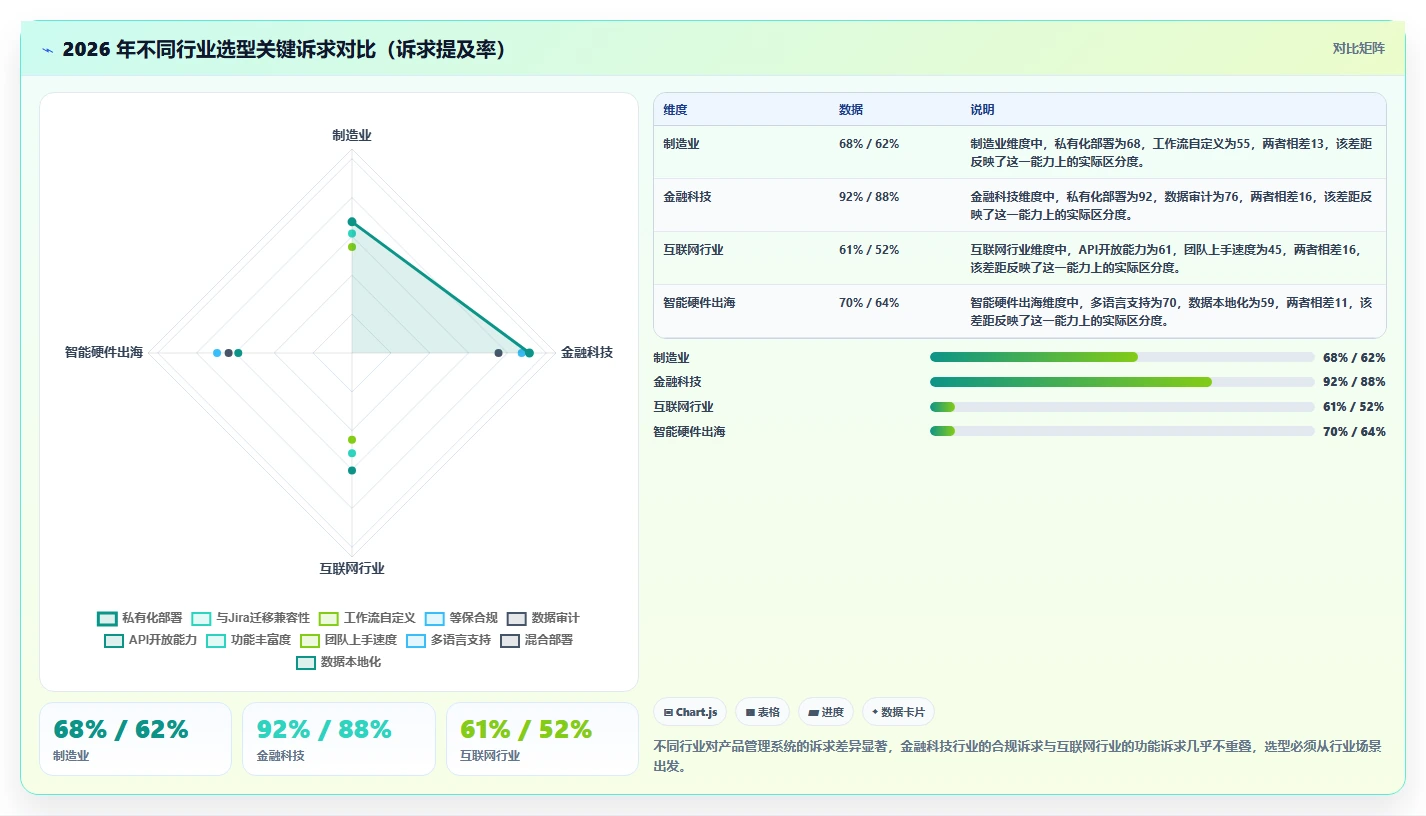
Task: Click the 制造业 description mentioning 两者相差13
Action: (x=1172, y=152)
